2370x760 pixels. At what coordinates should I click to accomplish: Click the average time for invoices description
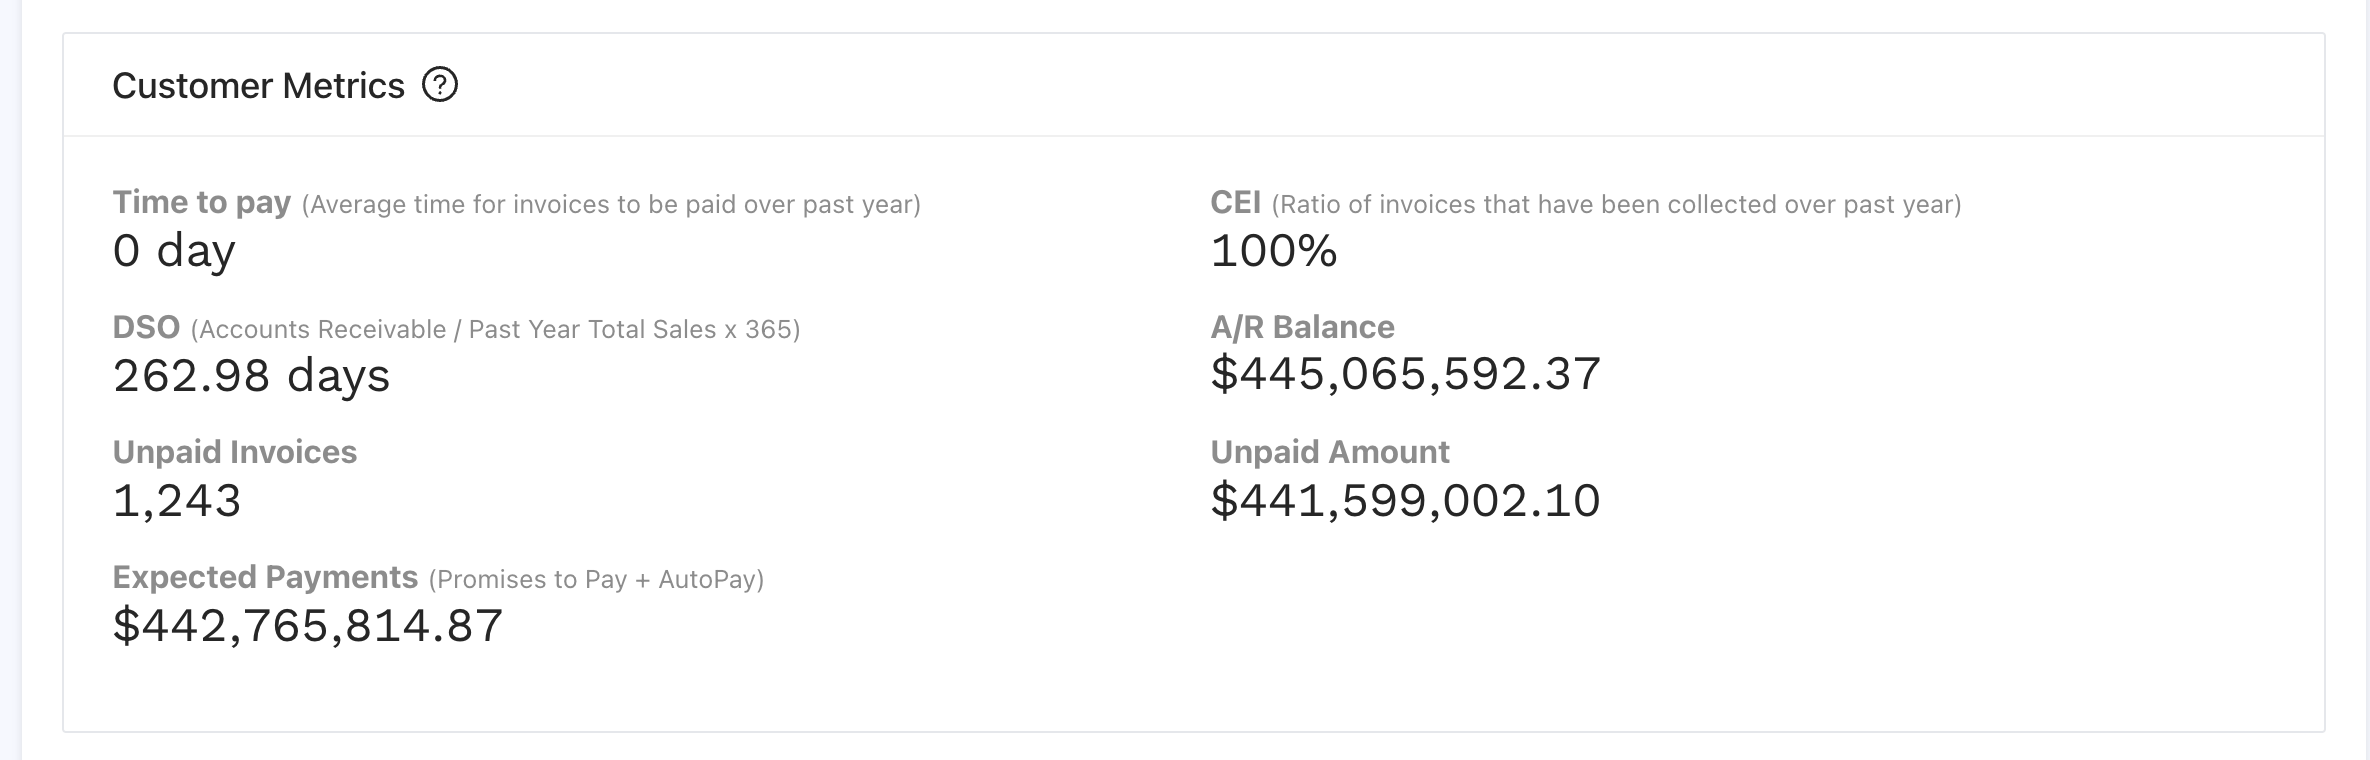click(611, 205)
